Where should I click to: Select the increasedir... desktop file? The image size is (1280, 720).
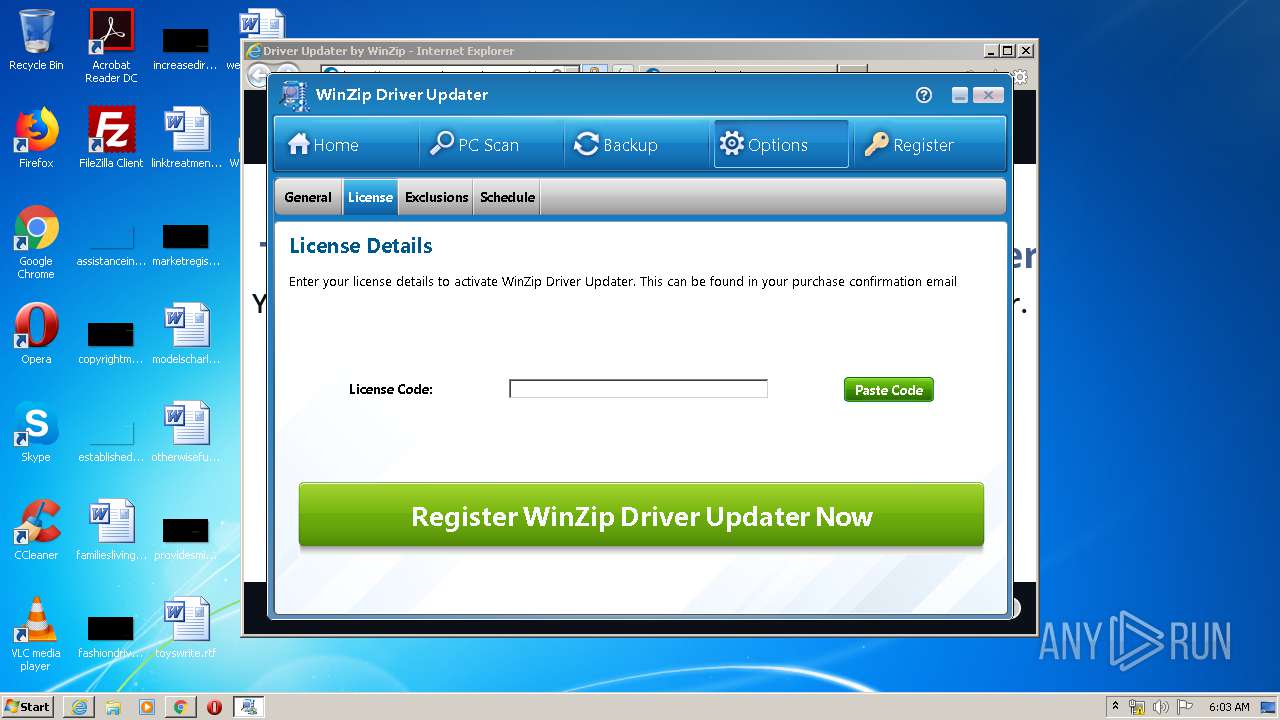pyautogui.click(x=186, y=46)
